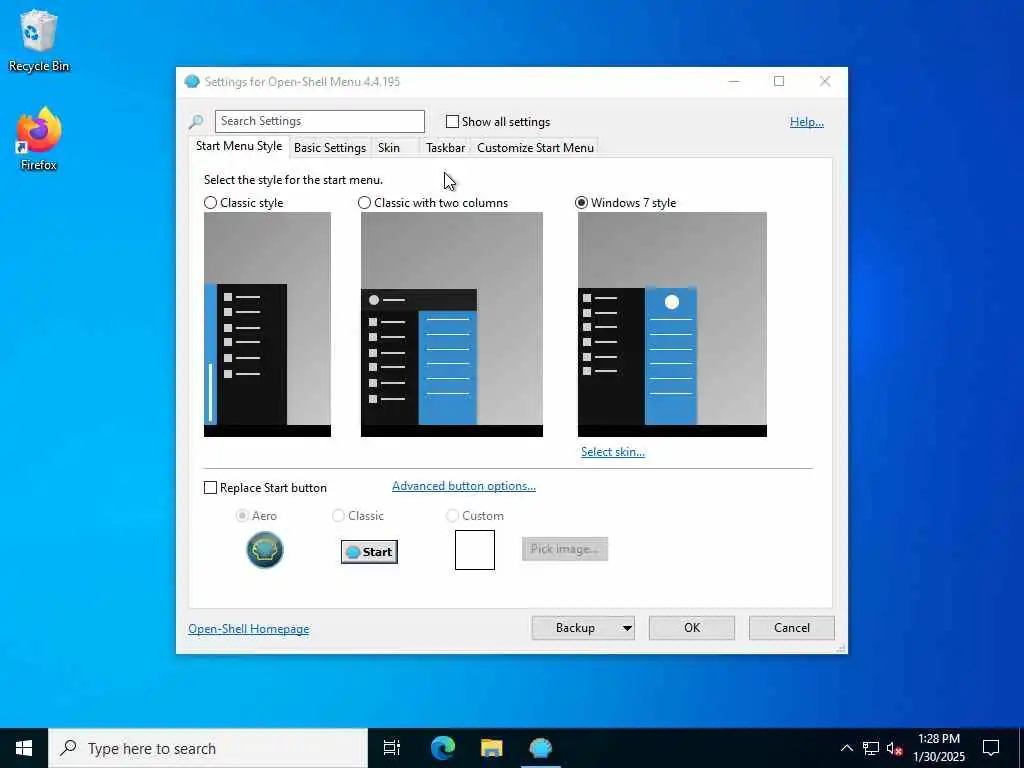This screenshot has width=1024, height=768.
Task: Click the taskbar search magnifier icon
Action: pyautogui.click(x=69, y=748)
